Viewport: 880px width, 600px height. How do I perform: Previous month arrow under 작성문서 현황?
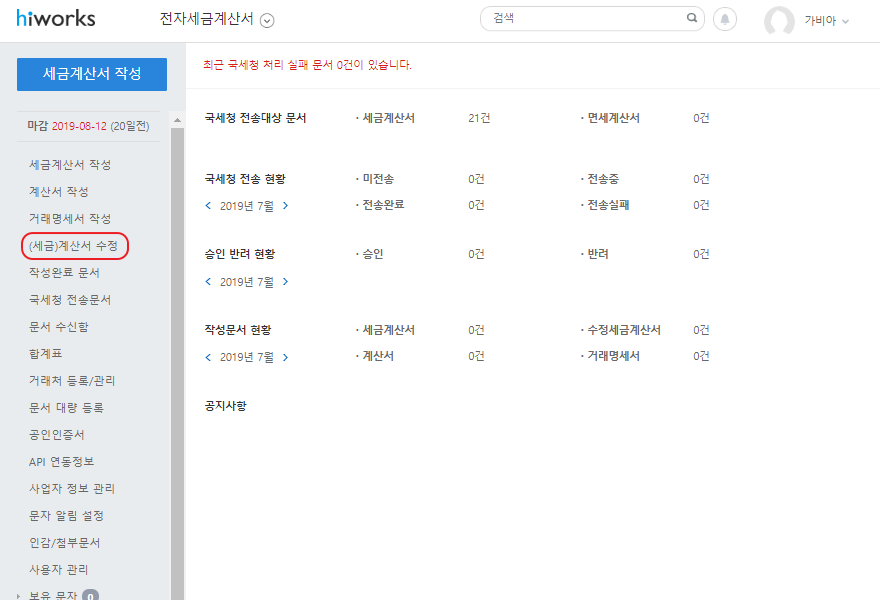(x=208, y=357)
